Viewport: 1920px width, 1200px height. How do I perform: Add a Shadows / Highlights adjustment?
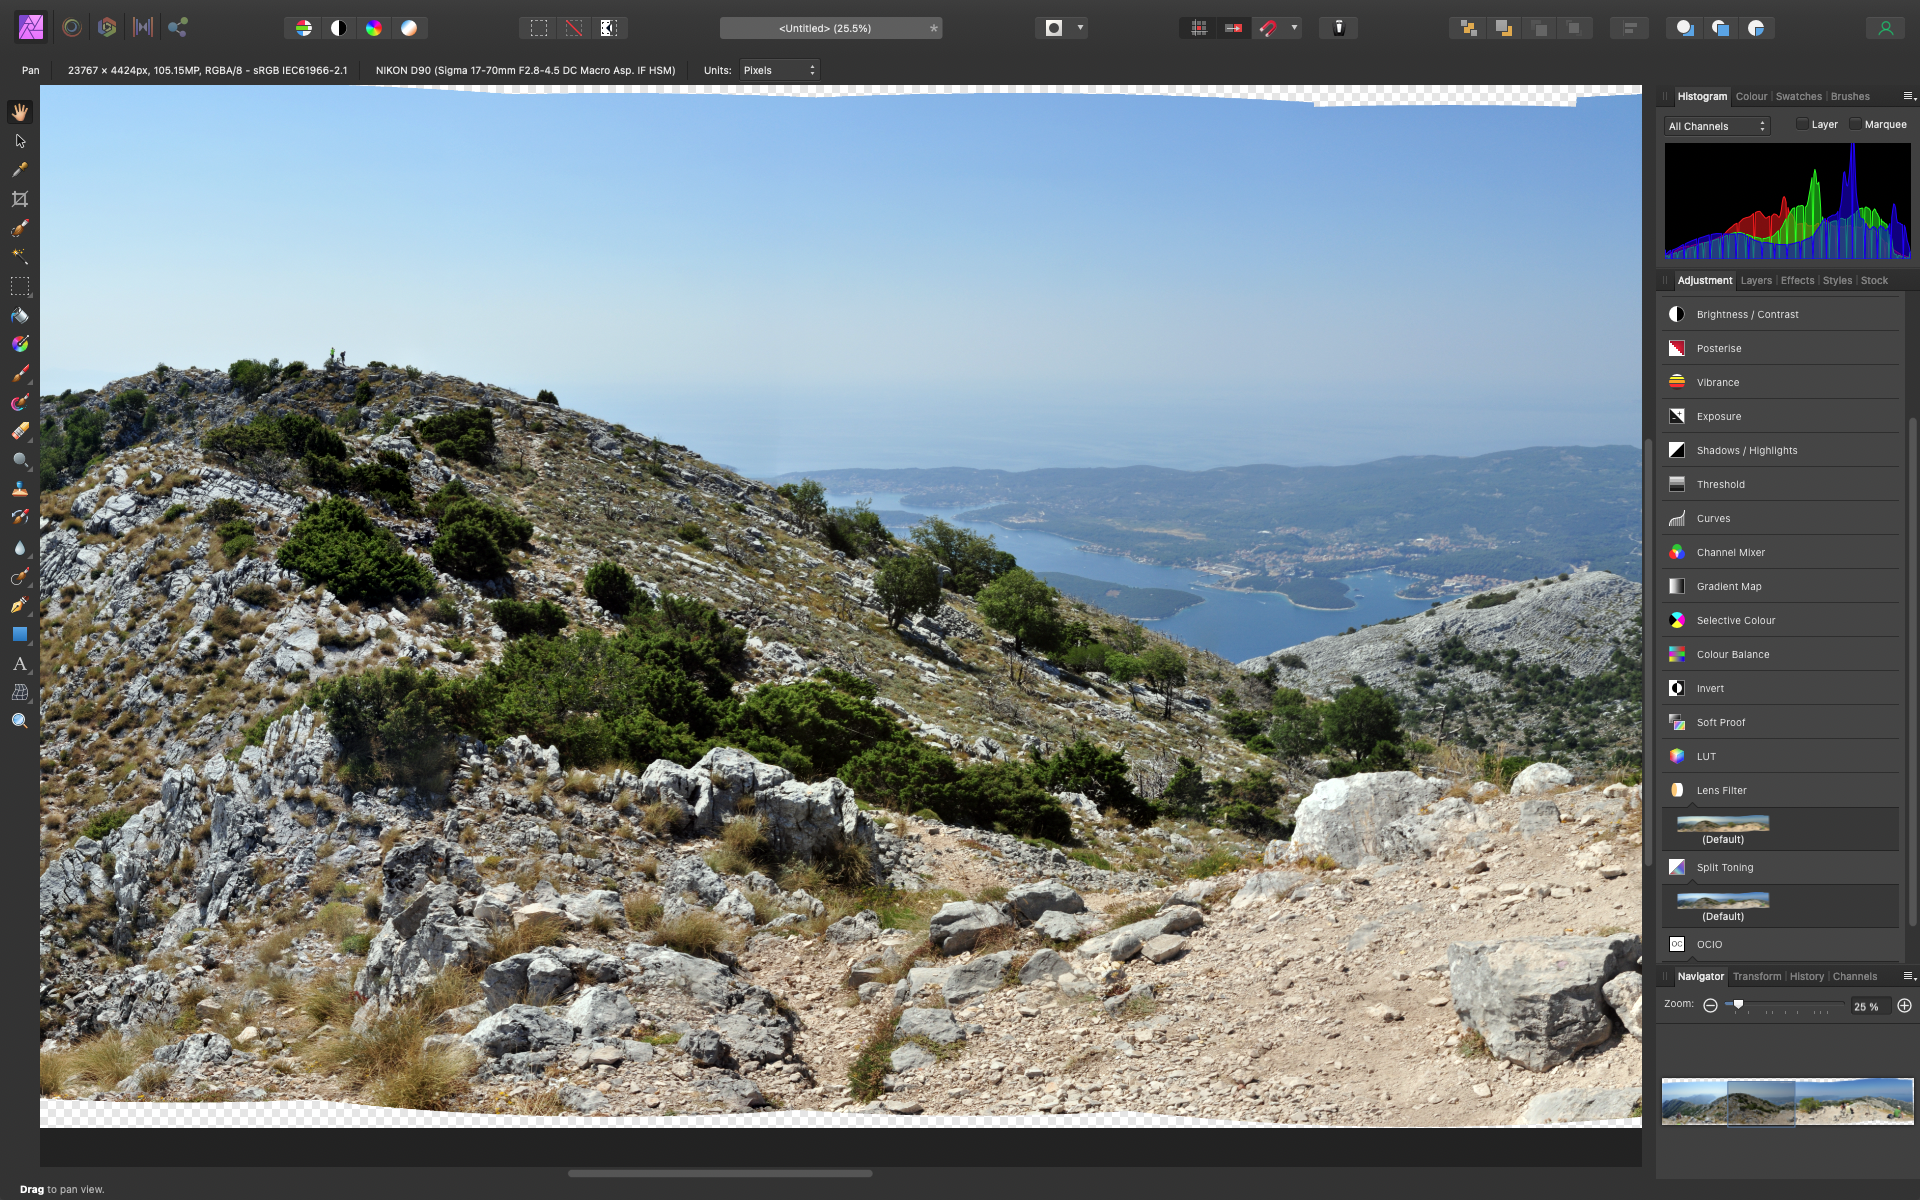point(1746,450)
